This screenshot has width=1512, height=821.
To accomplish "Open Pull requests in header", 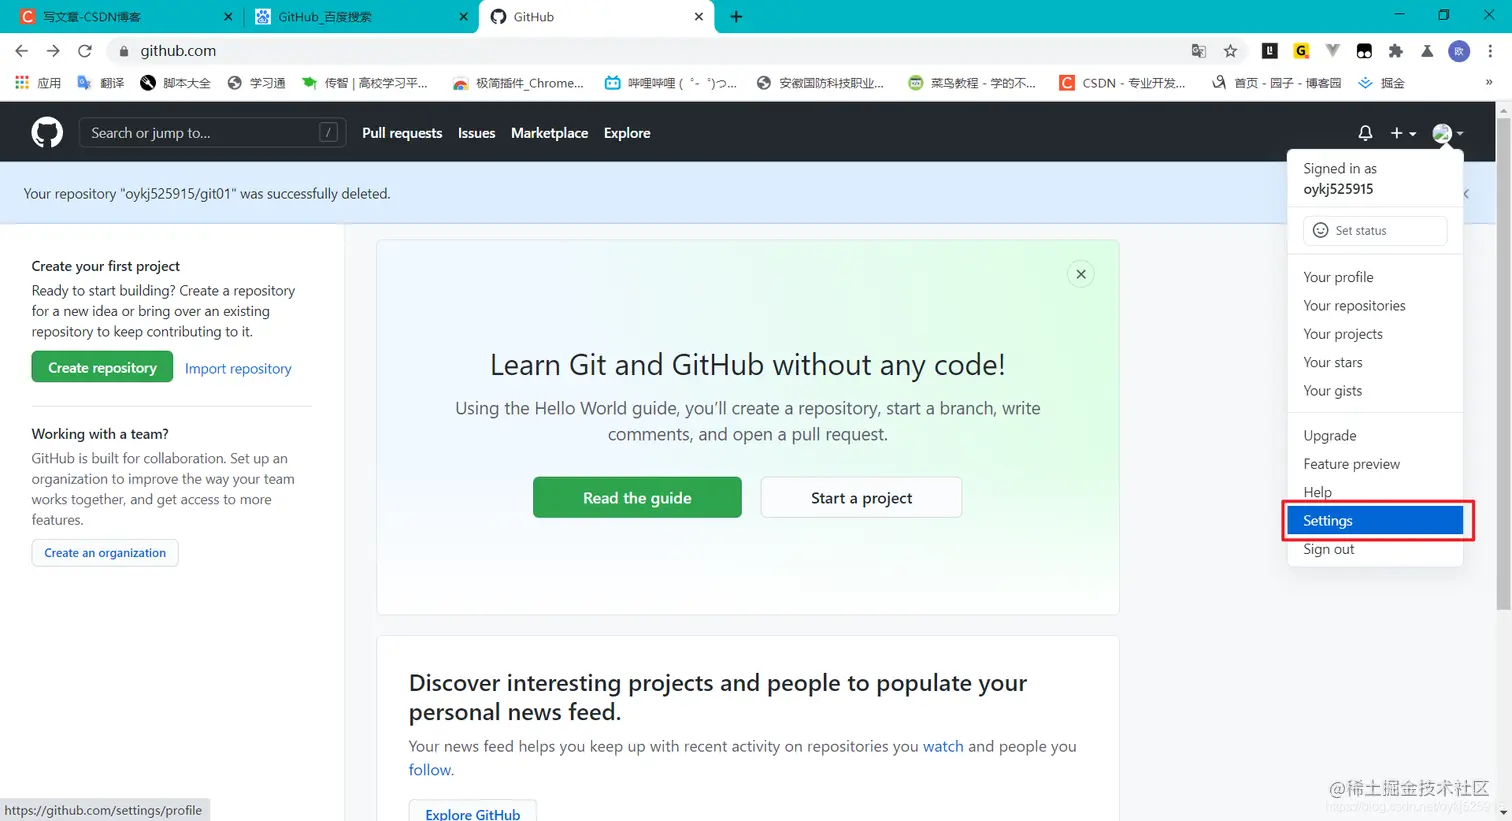I will [x=402, y=133].
